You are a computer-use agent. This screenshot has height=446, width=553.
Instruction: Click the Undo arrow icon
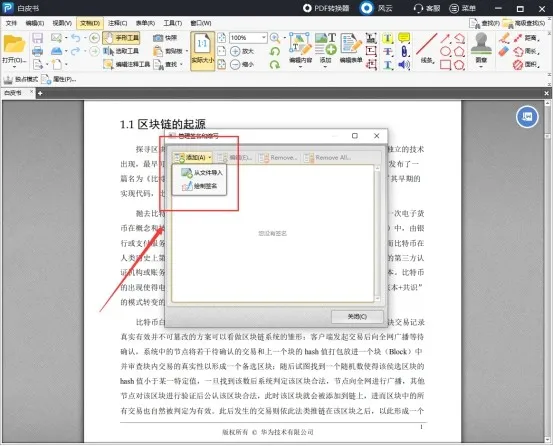(75, 38)
